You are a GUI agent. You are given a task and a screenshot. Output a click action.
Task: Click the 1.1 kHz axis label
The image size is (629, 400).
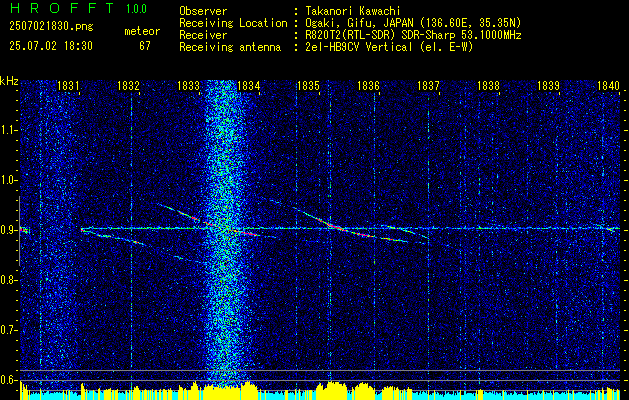[x=9, y=130]
